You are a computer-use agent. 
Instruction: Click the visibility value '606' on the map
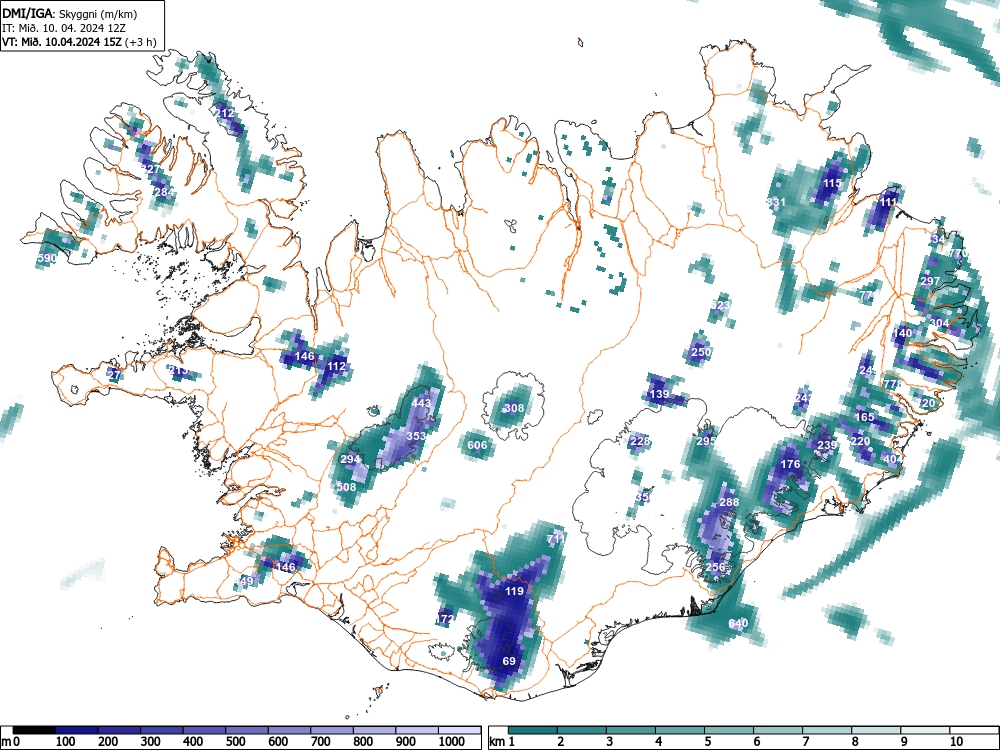(477, 446)
